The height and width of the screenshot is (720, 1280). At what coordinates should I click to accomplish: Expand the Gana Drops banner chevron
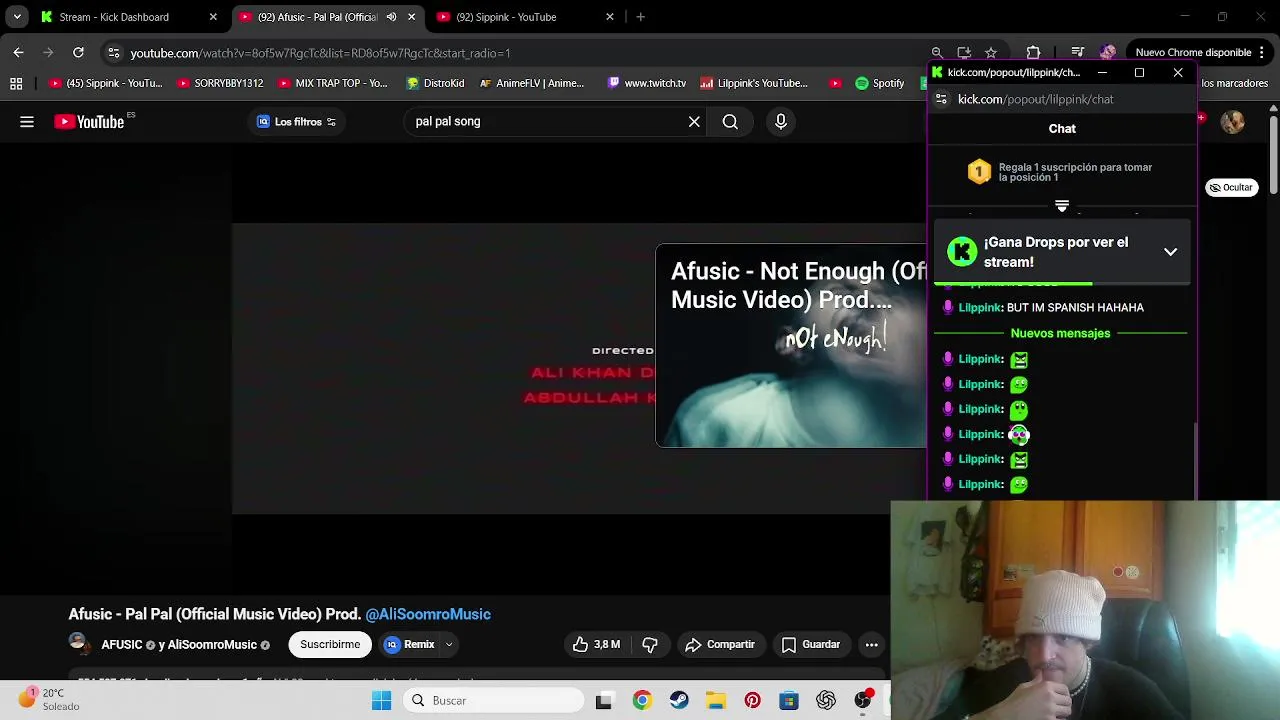click(x=1170, y=252)
